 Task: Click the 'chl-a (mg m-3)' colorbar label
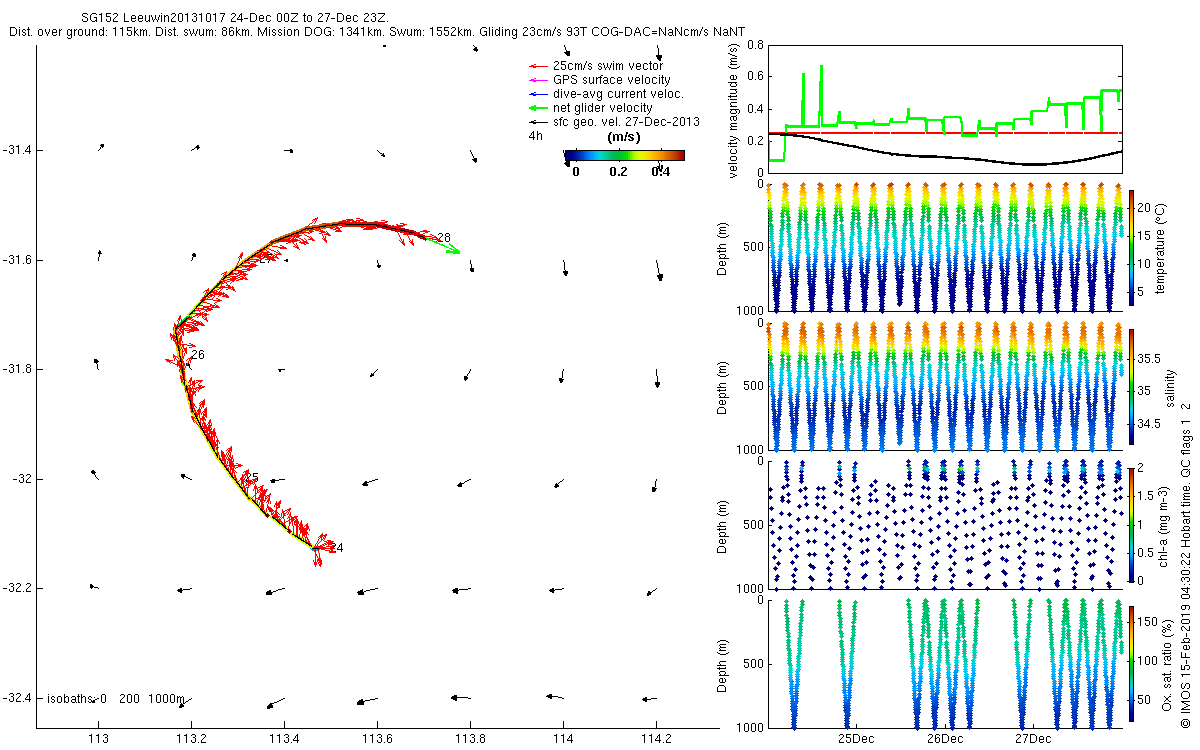click(1163, 527)
